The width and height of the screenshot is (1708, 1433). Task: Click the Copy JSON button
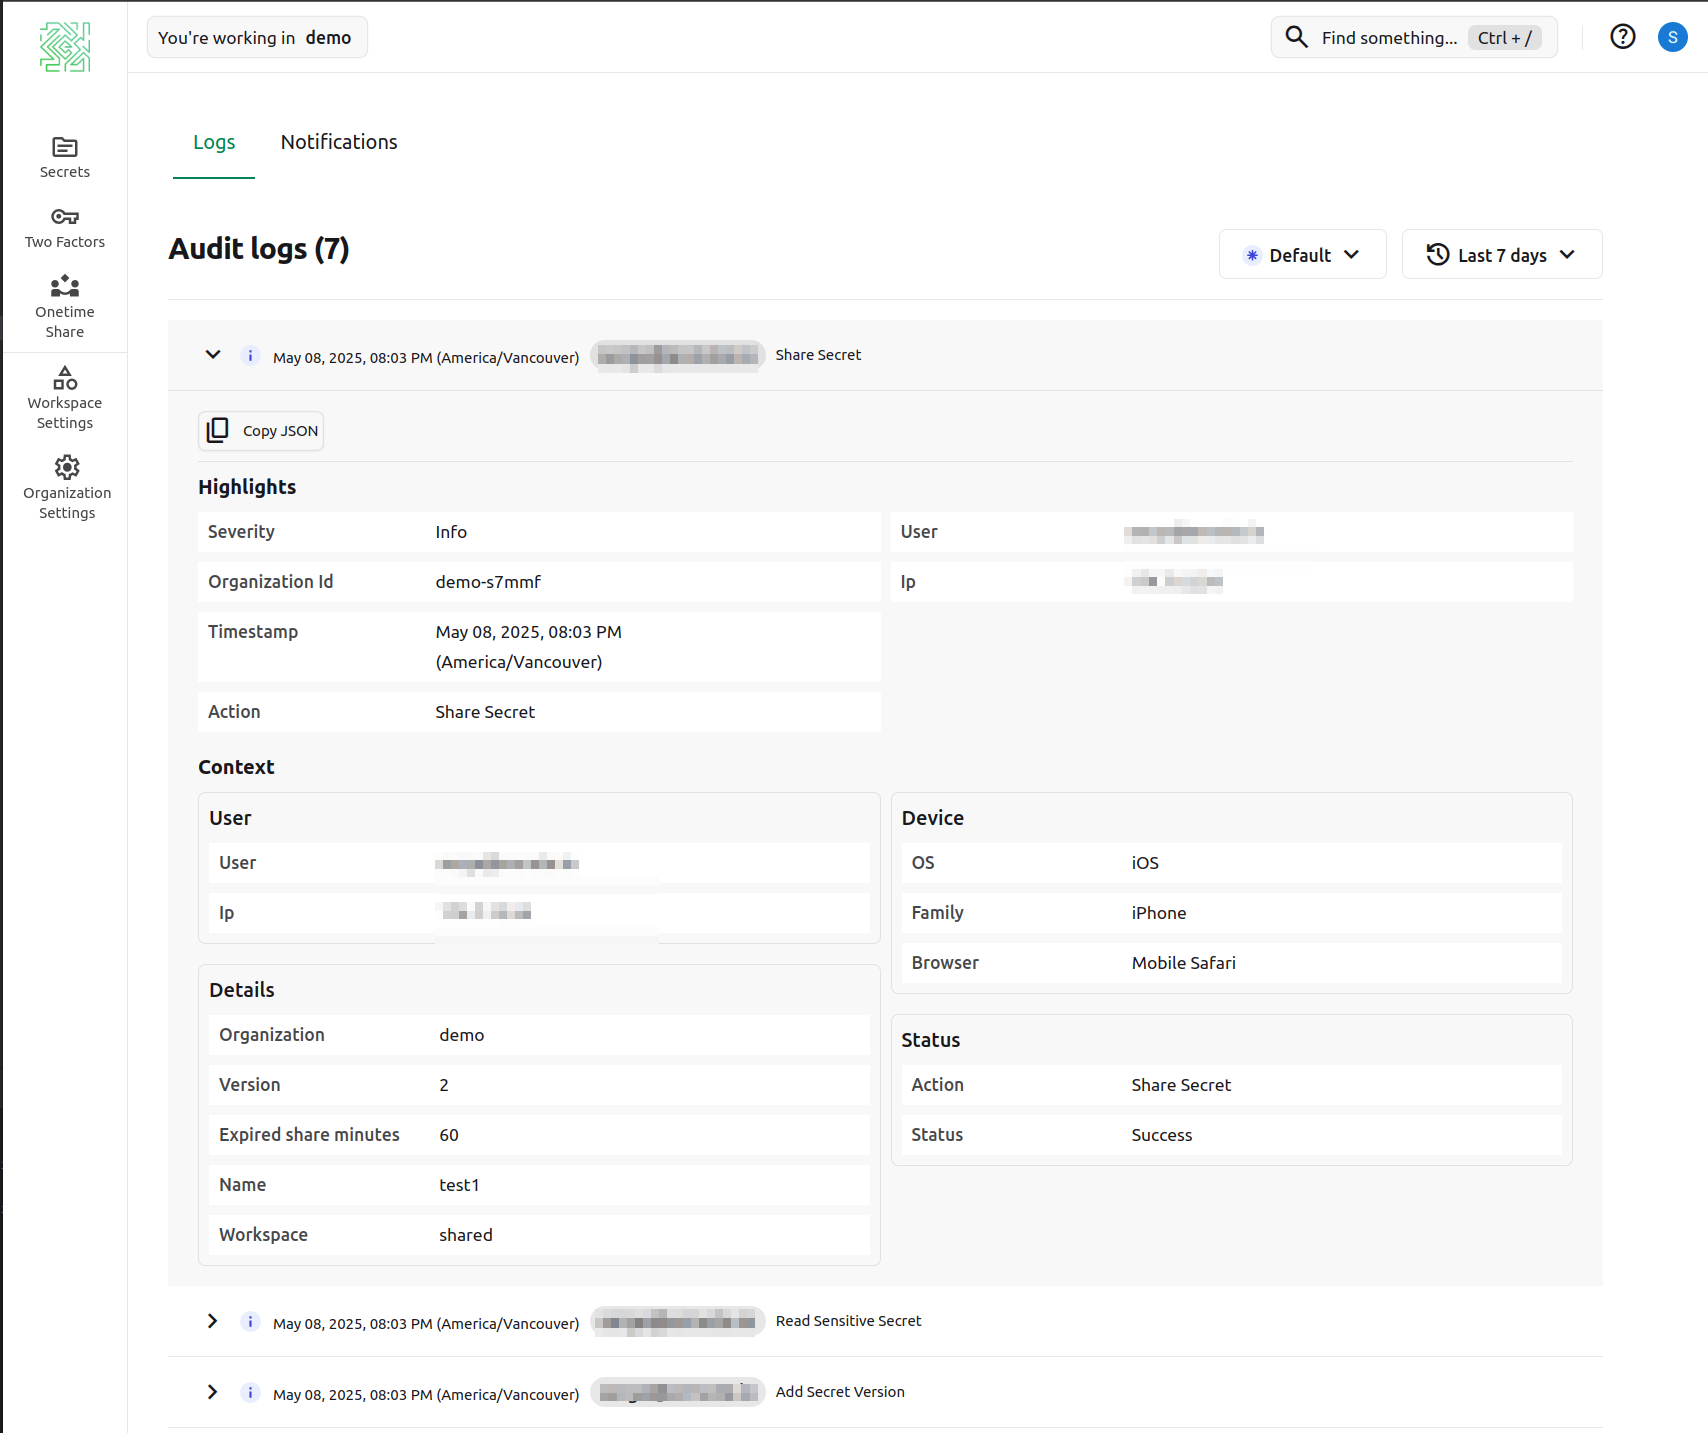[261, 430]
